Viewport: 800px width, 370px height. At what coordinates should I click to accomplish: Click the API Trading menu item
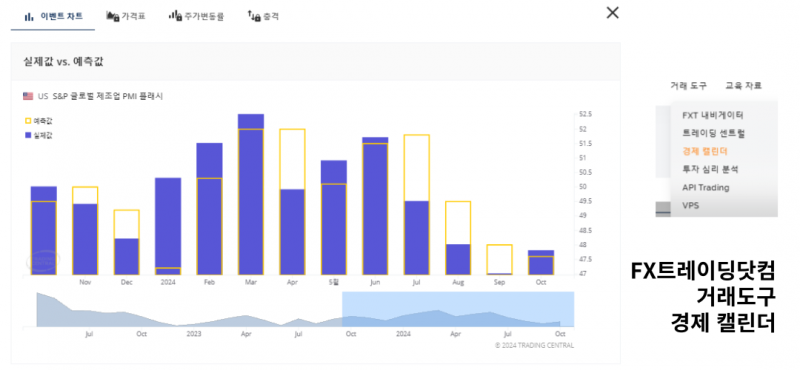[706, 187]
